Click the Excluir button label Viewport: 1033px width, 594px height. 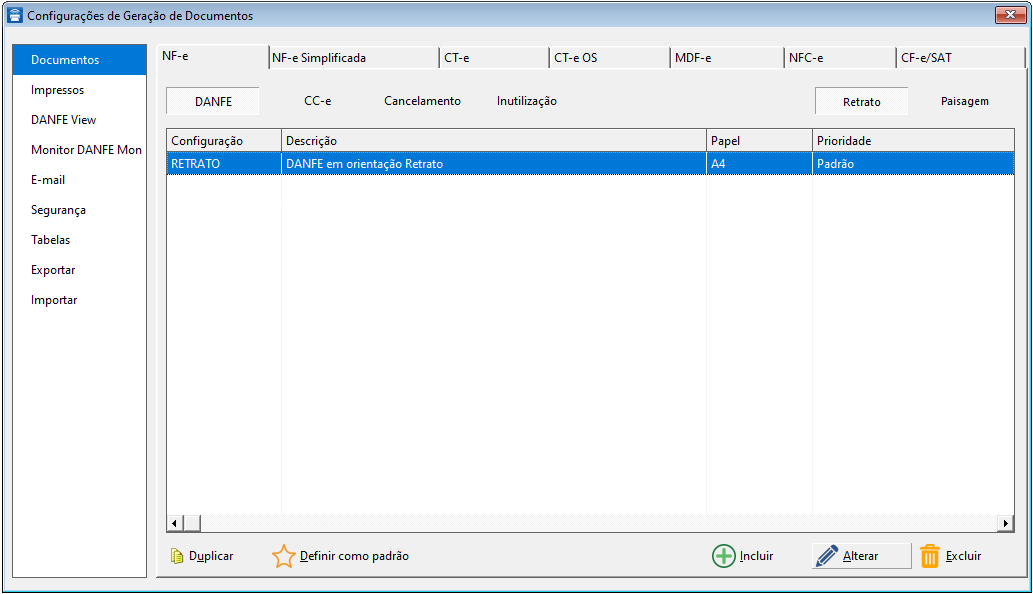coord(963,556)
